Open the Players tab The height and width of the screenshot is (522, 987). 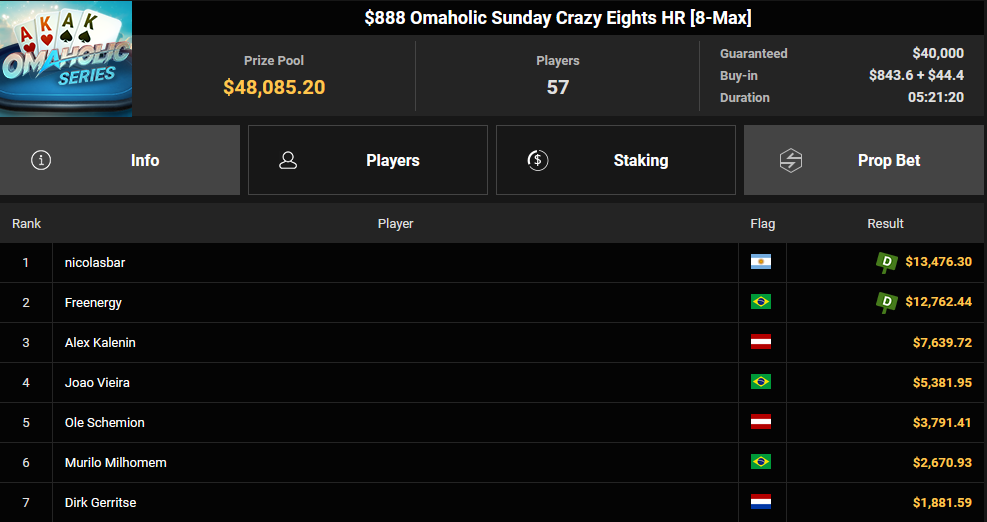coord(368,160)
